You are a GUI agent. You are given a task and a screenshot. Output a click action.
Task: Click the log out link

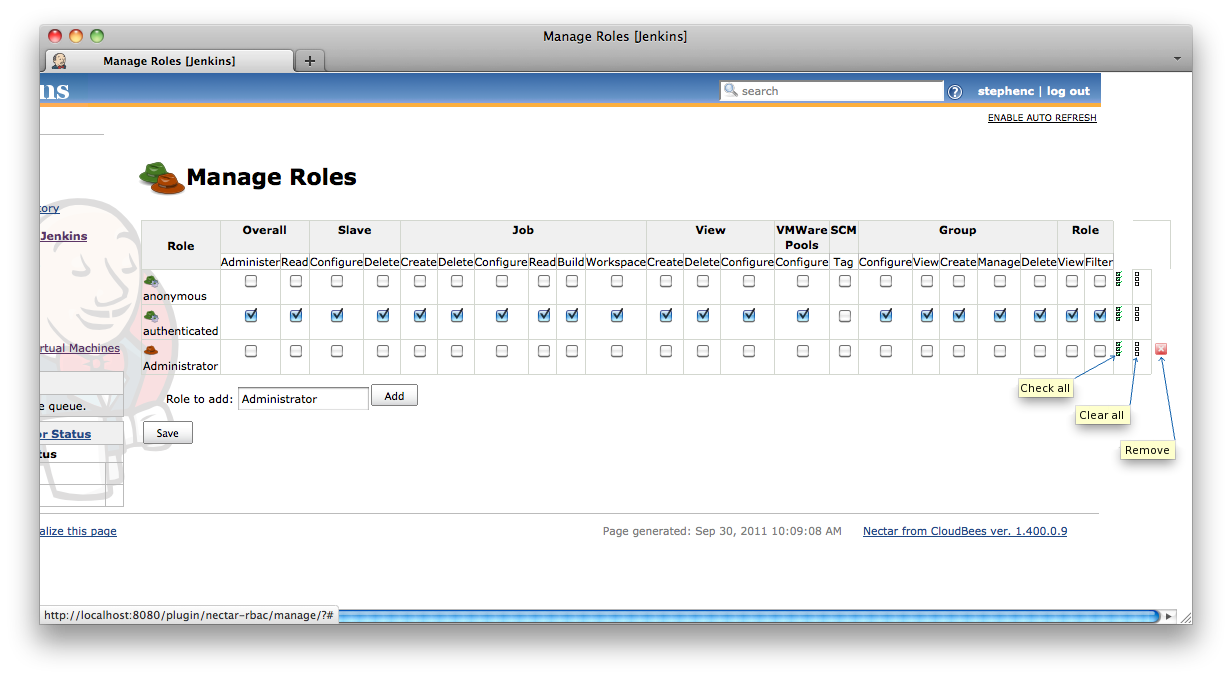pyautogui.click(x=1068, y=91)
